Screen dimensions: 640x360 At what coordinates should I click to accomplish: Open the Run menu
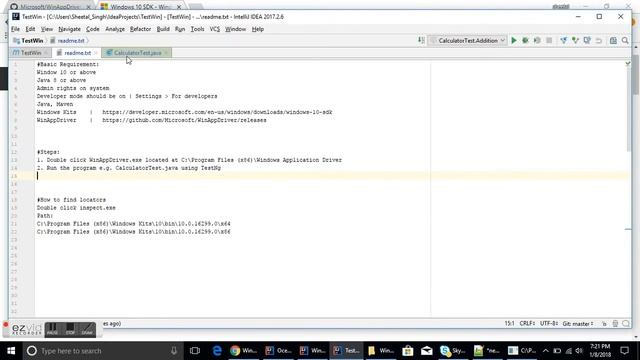180,29
